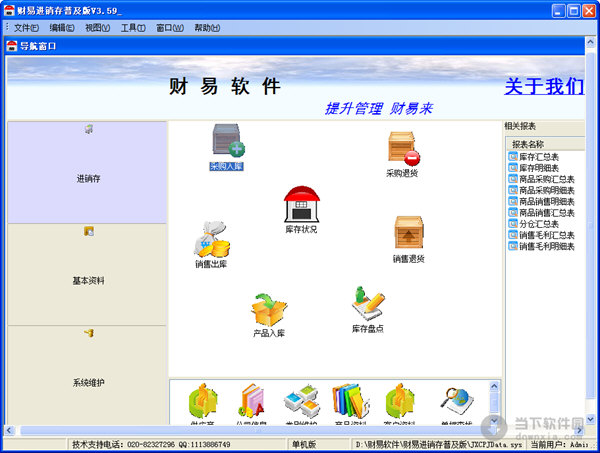Click the key icon above 系统维护
The width and height of the screenshot is (600, 453).
[89, 333]
